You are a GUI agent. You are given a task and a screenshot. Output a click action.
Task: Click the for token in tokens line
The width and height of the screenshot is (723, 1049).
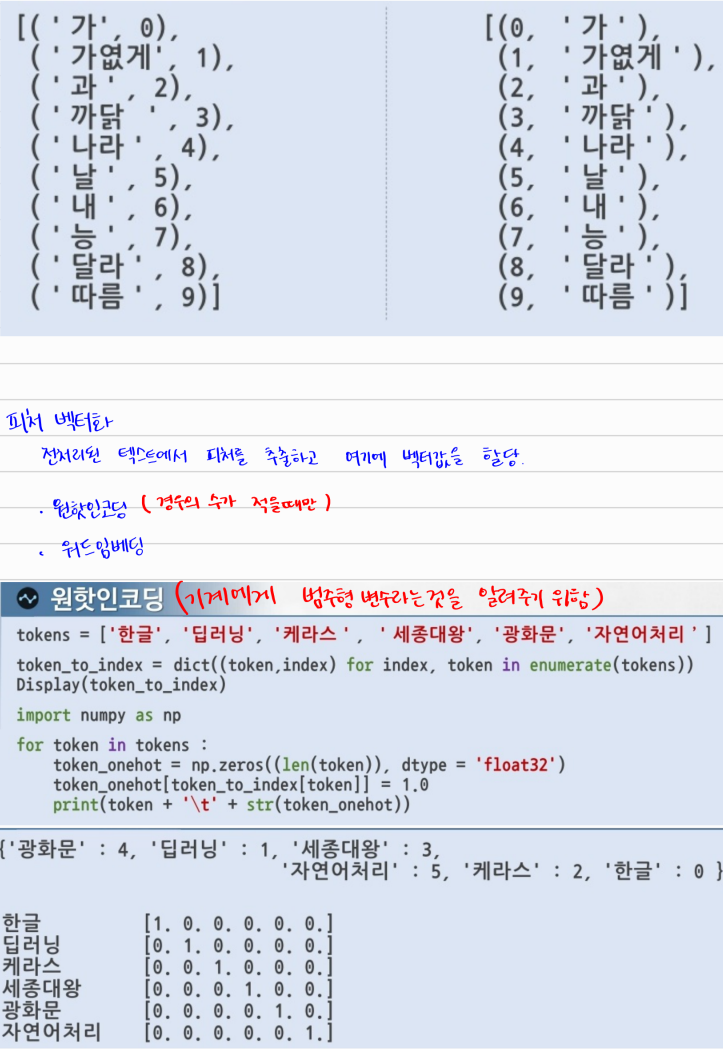pyautogui.click(x=112, y=745)
